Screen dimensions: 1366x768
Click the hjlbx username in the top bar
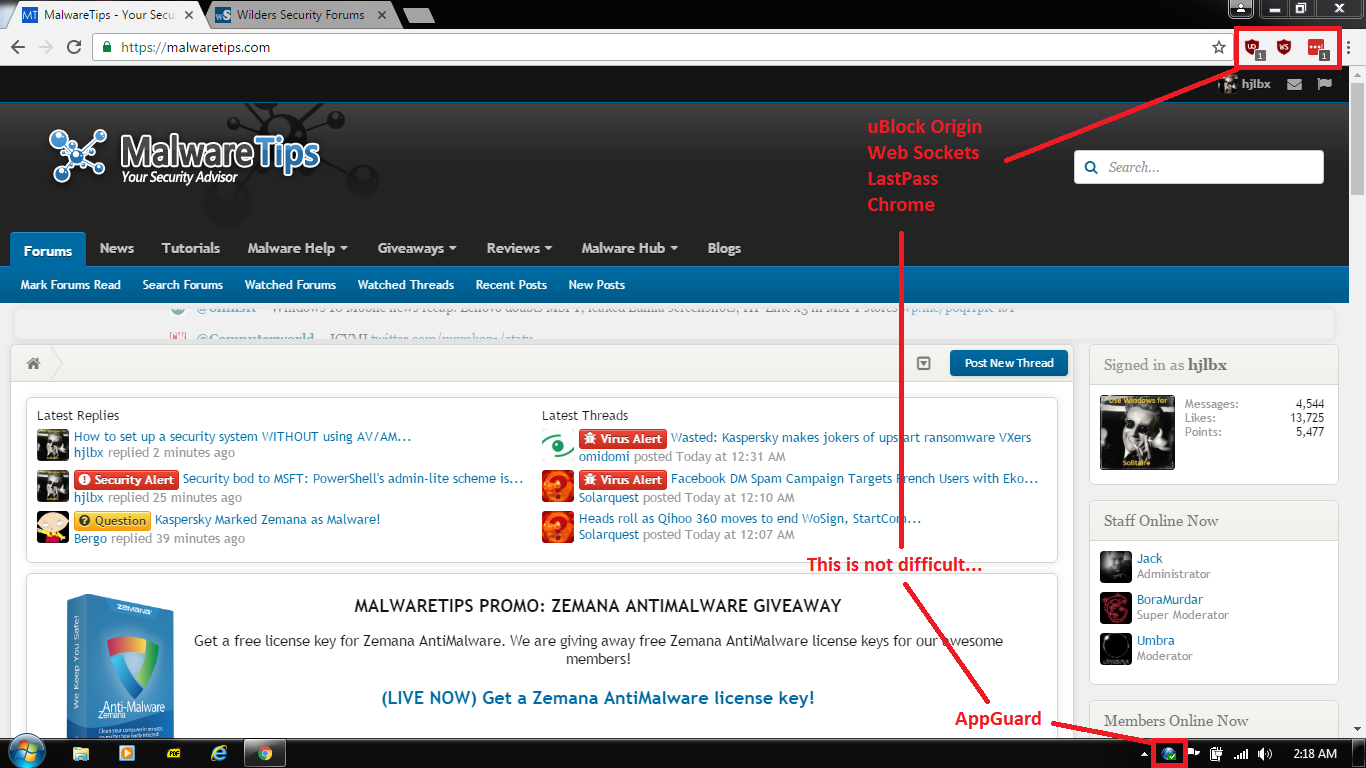[1256, 84]
